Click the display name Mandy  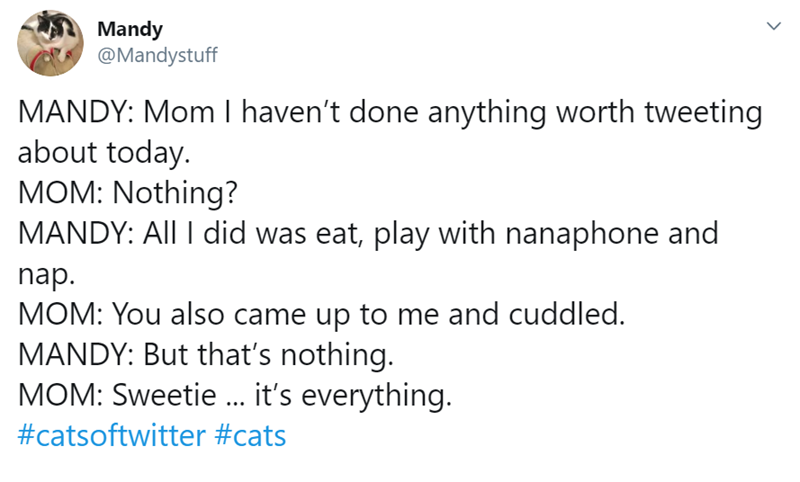124,29
